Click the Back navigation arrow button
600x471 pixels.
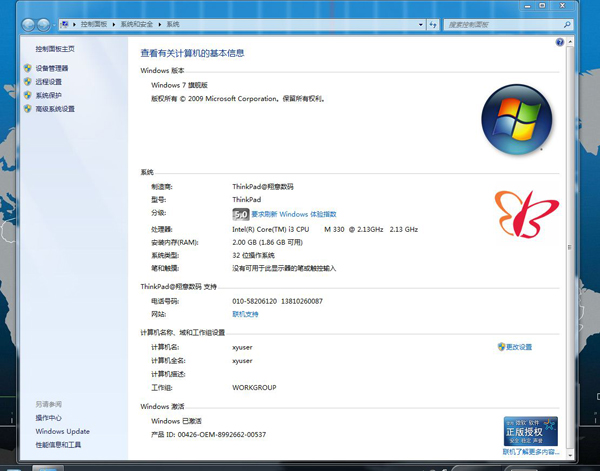click(x=28, y=25)
